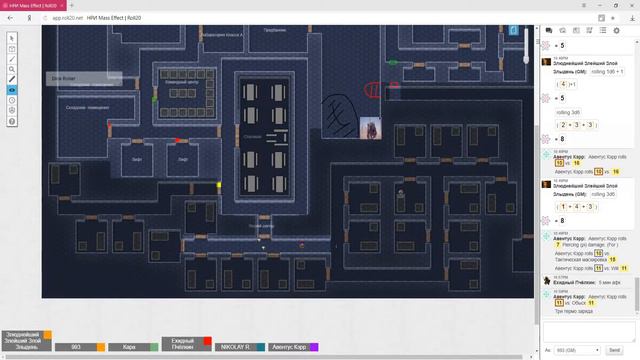Select the Авентус Карр player name
The height and width of the screenshot is (360, 640).
289,347
